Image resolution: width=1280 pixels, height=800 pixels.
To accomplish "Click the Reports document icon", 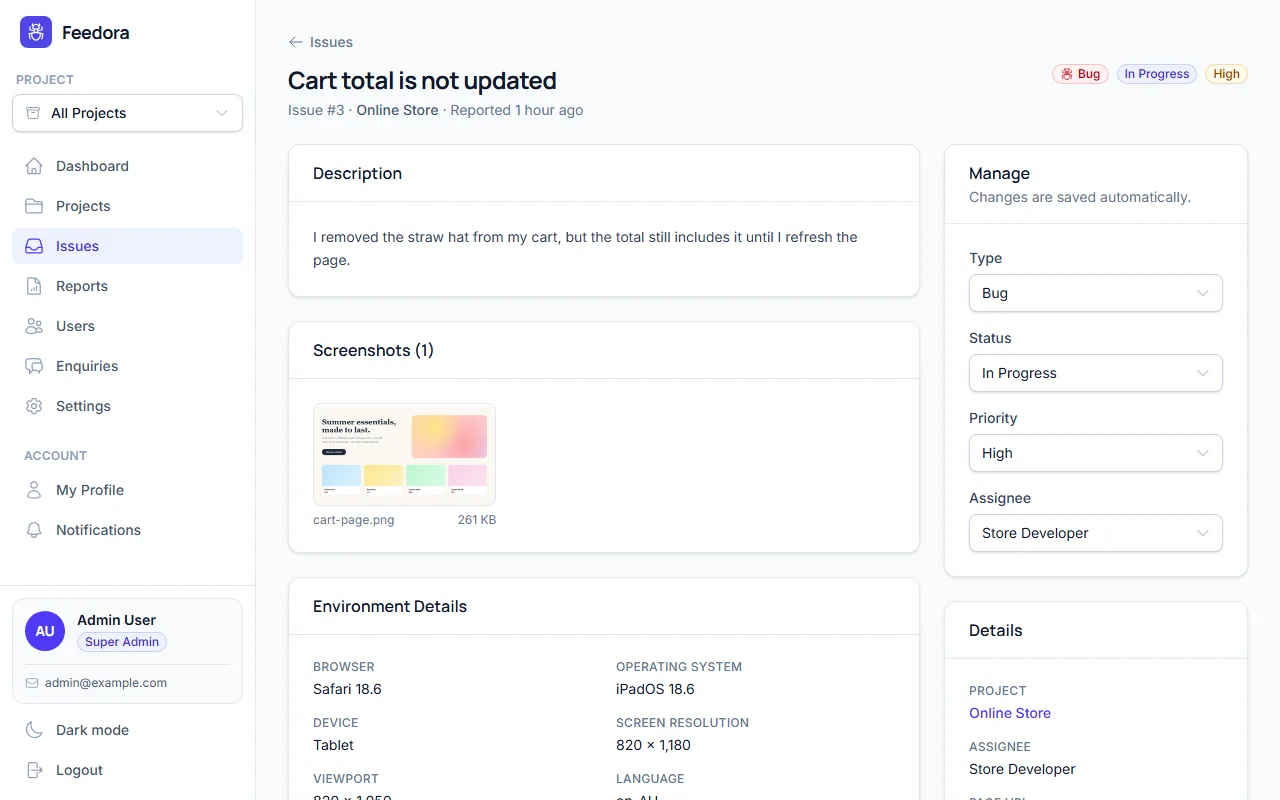I will click(x=34, y=286).
